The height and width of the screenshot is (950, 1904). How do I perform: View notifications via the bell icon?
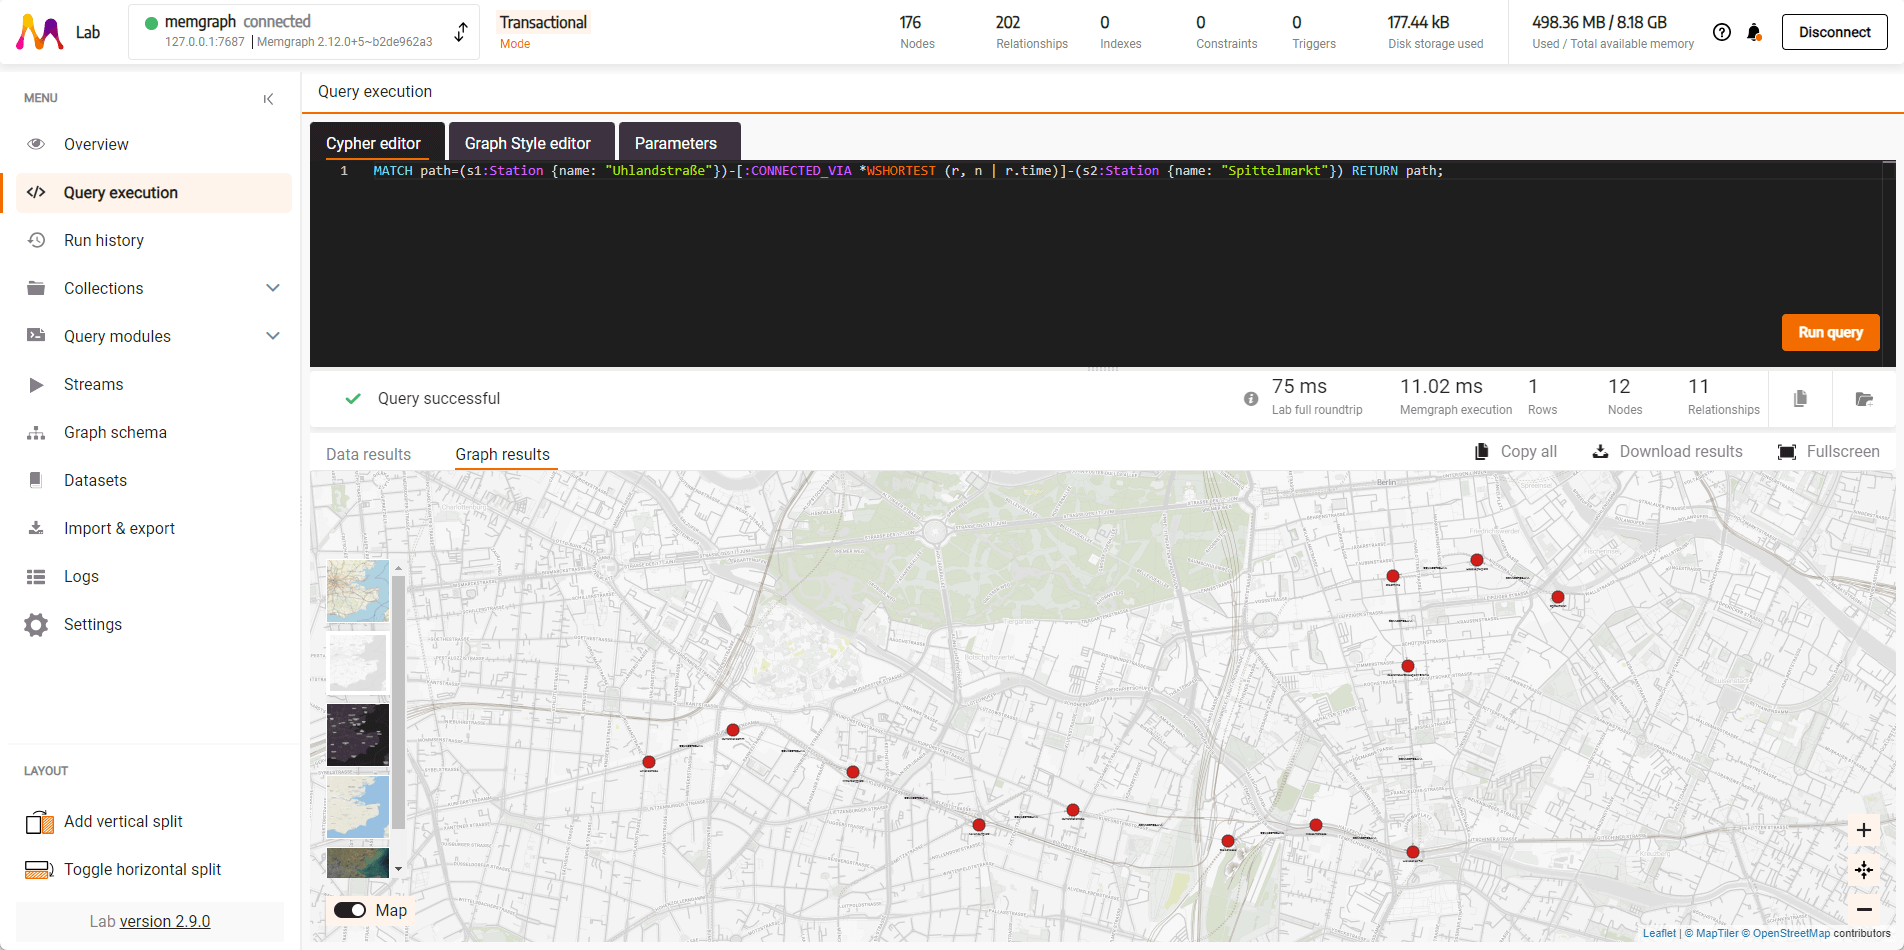pyautogui.click(x=1754, y=32)
